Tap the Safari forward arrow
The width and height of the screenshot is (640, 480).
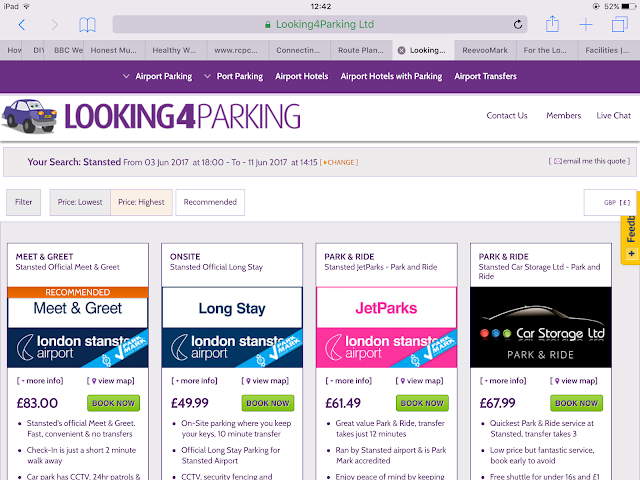point(54,25)
